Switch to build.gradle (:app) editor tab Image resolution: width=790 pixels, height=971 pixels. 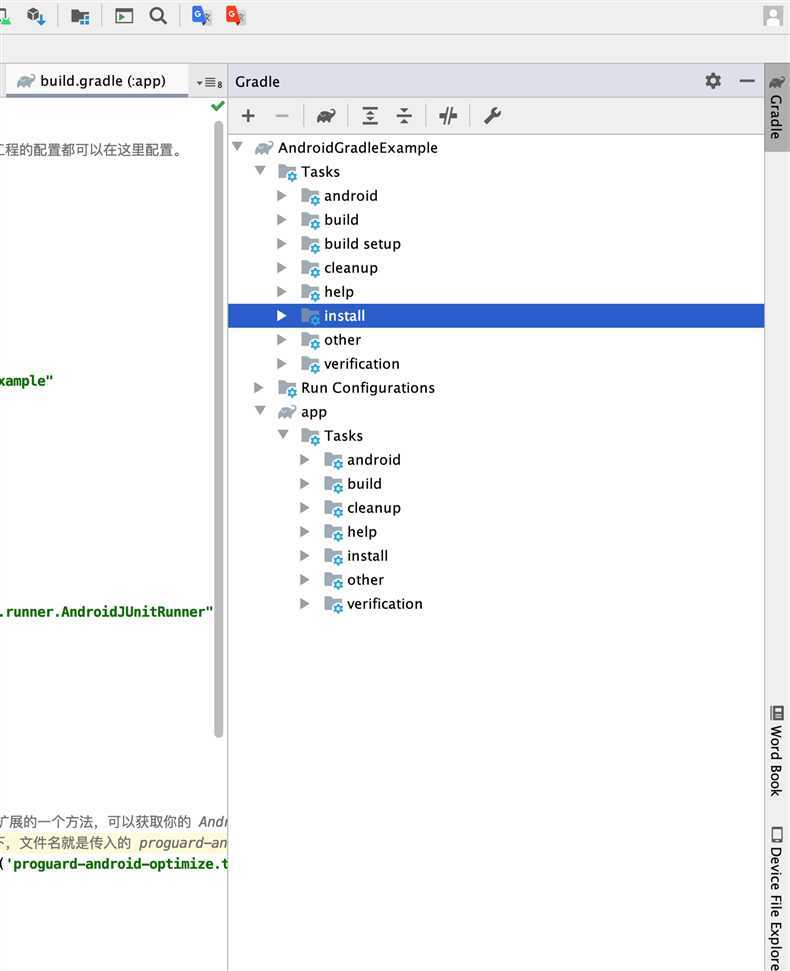(x=97, y=81)
